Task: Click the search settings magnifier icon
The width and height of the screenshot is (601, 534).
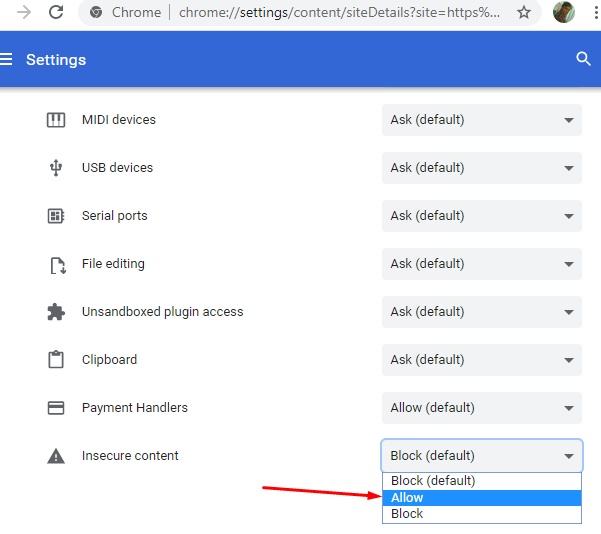Action: (x=583, y=59)
